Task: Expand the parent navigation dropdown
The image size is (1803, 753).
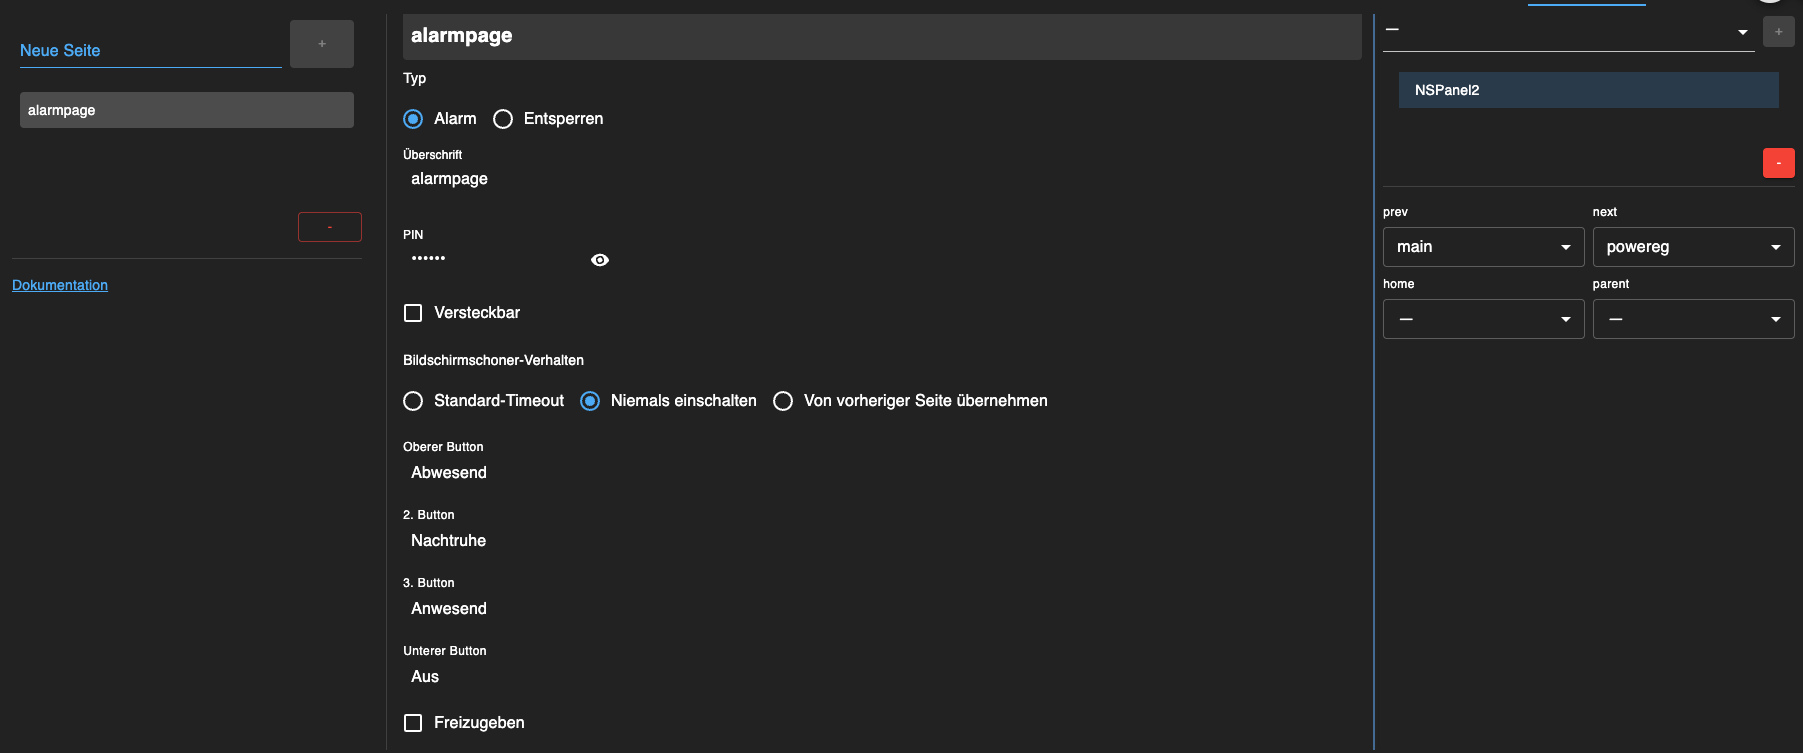Action: [x=1693, y=319]
